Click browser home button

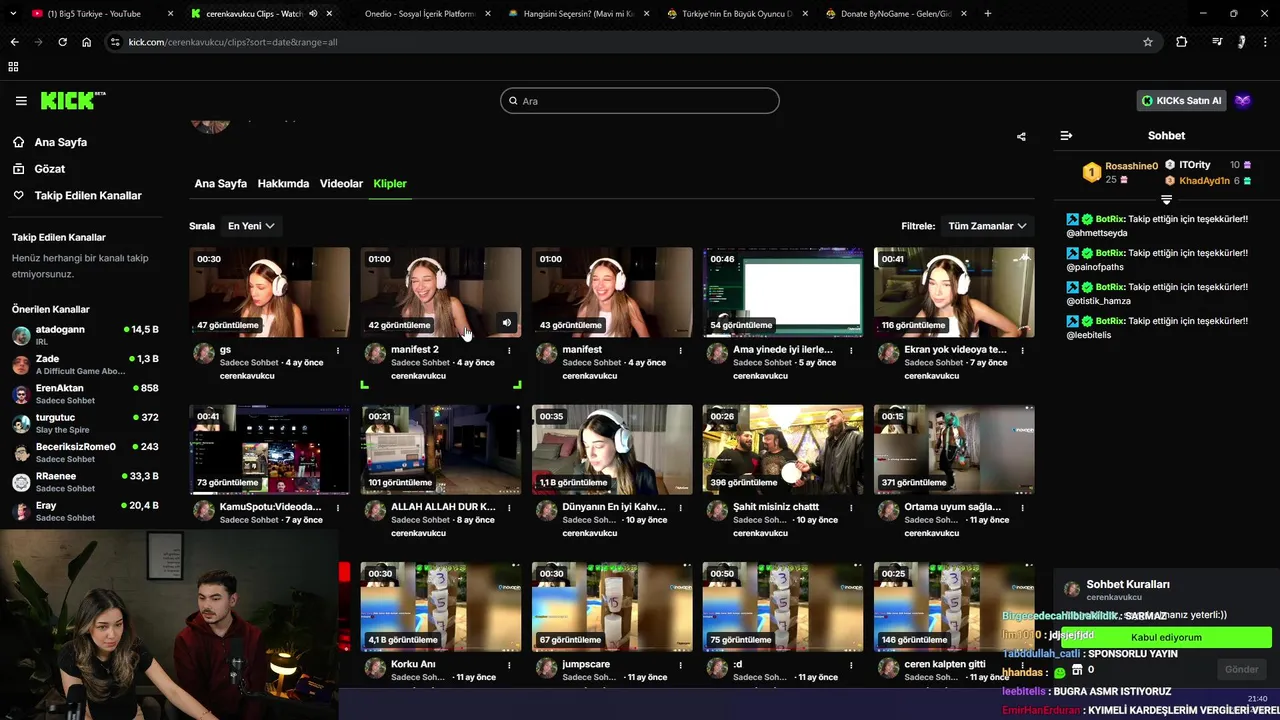tap(87, 42)
